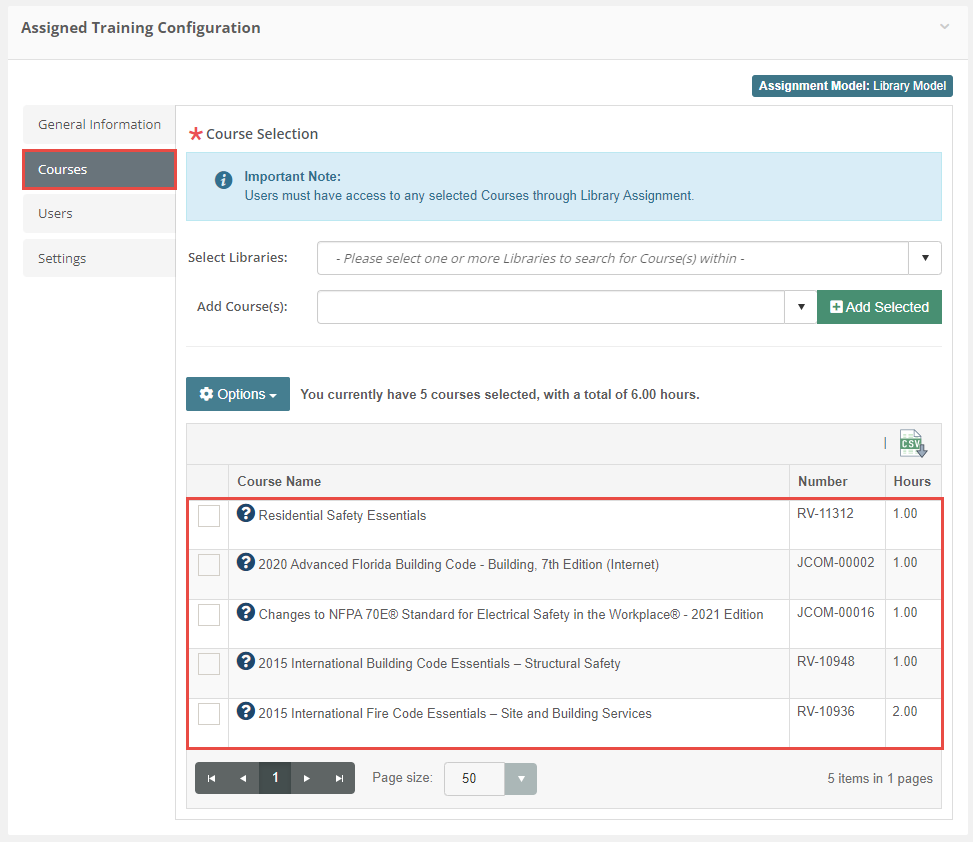
Task: Go to next page of results
Action: click(307, 778)
